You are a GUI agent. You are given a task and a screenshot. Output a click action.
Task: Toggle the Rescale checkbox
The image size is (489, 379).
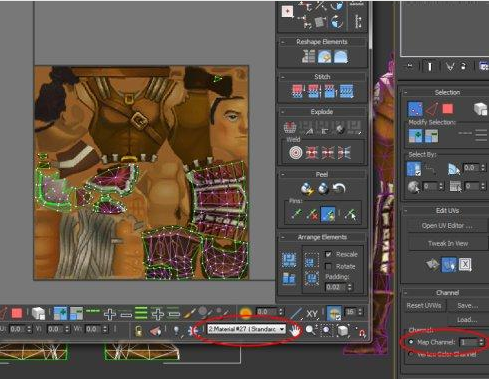pyautogui.click(x=328, y=254)
